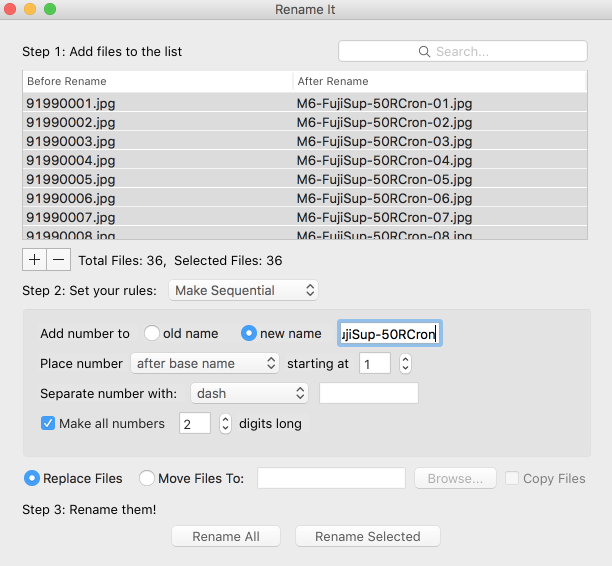
Task: Click the new name text field
Action: pos(390,333)
